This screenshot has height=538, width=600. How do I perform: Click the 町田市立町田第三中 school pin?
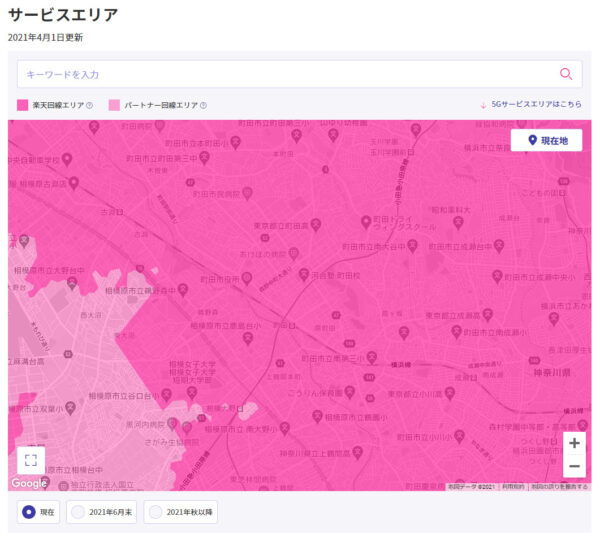point(204,158)
